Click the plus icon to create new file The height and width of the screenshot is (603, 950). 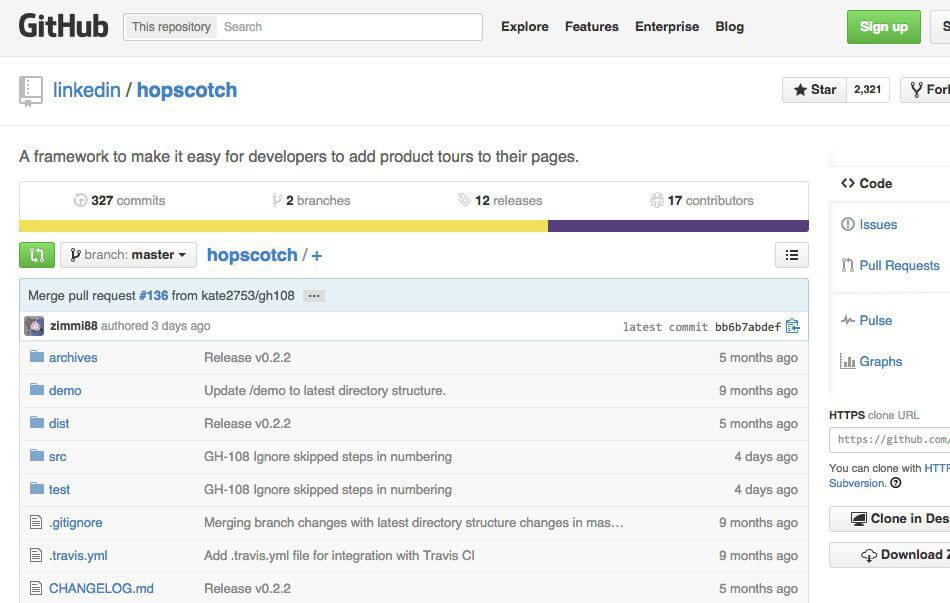pyautogui.click(x=317, y=256)
